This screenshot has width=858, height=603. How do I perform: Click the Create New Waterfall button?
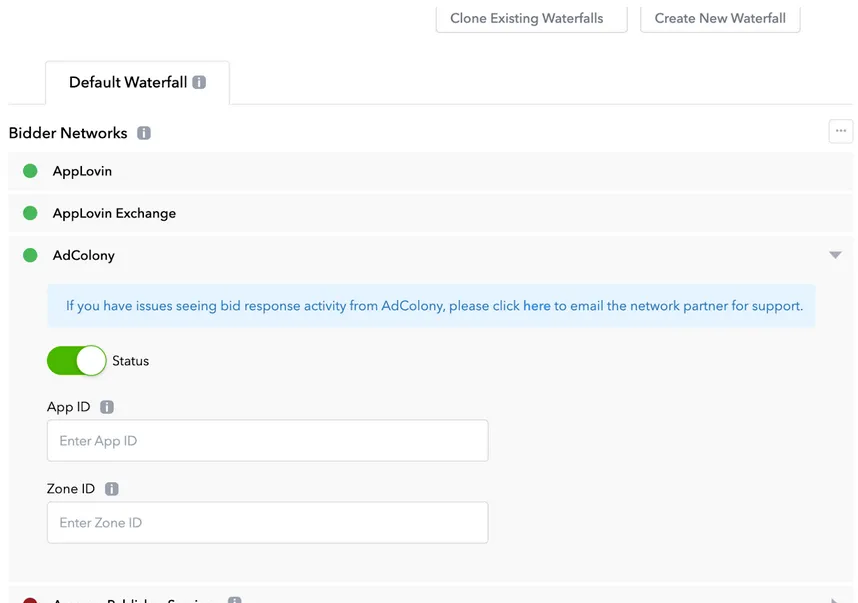(719, 18)
